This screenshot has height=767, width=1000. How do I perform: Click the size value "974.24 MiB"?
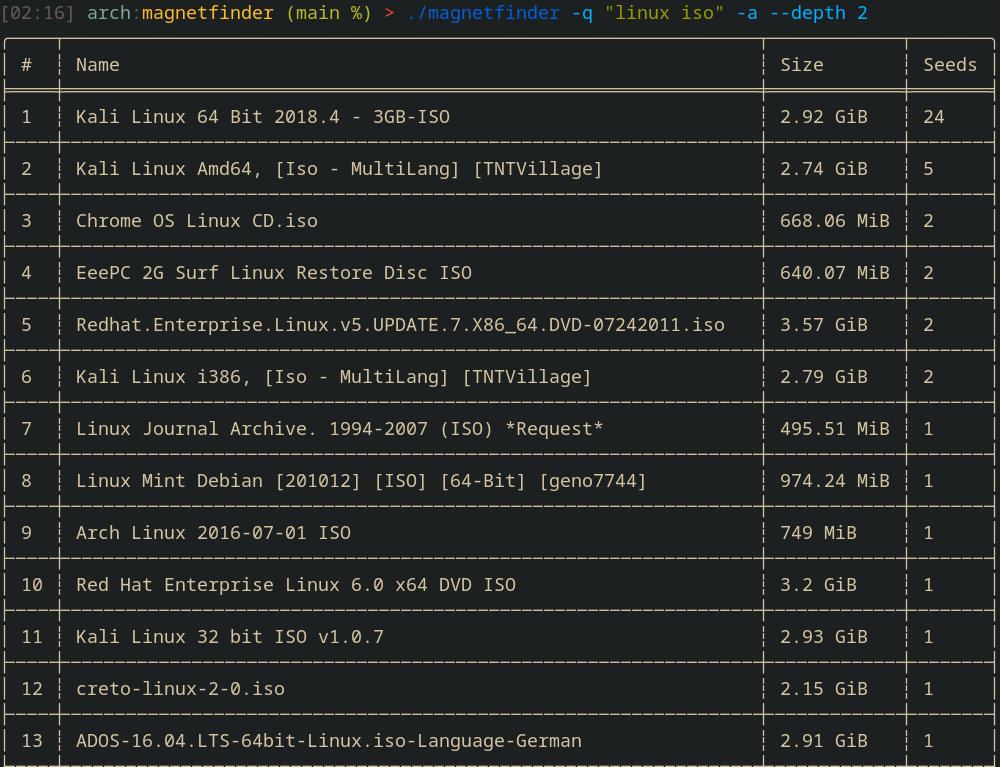click(x=834, y=481)
